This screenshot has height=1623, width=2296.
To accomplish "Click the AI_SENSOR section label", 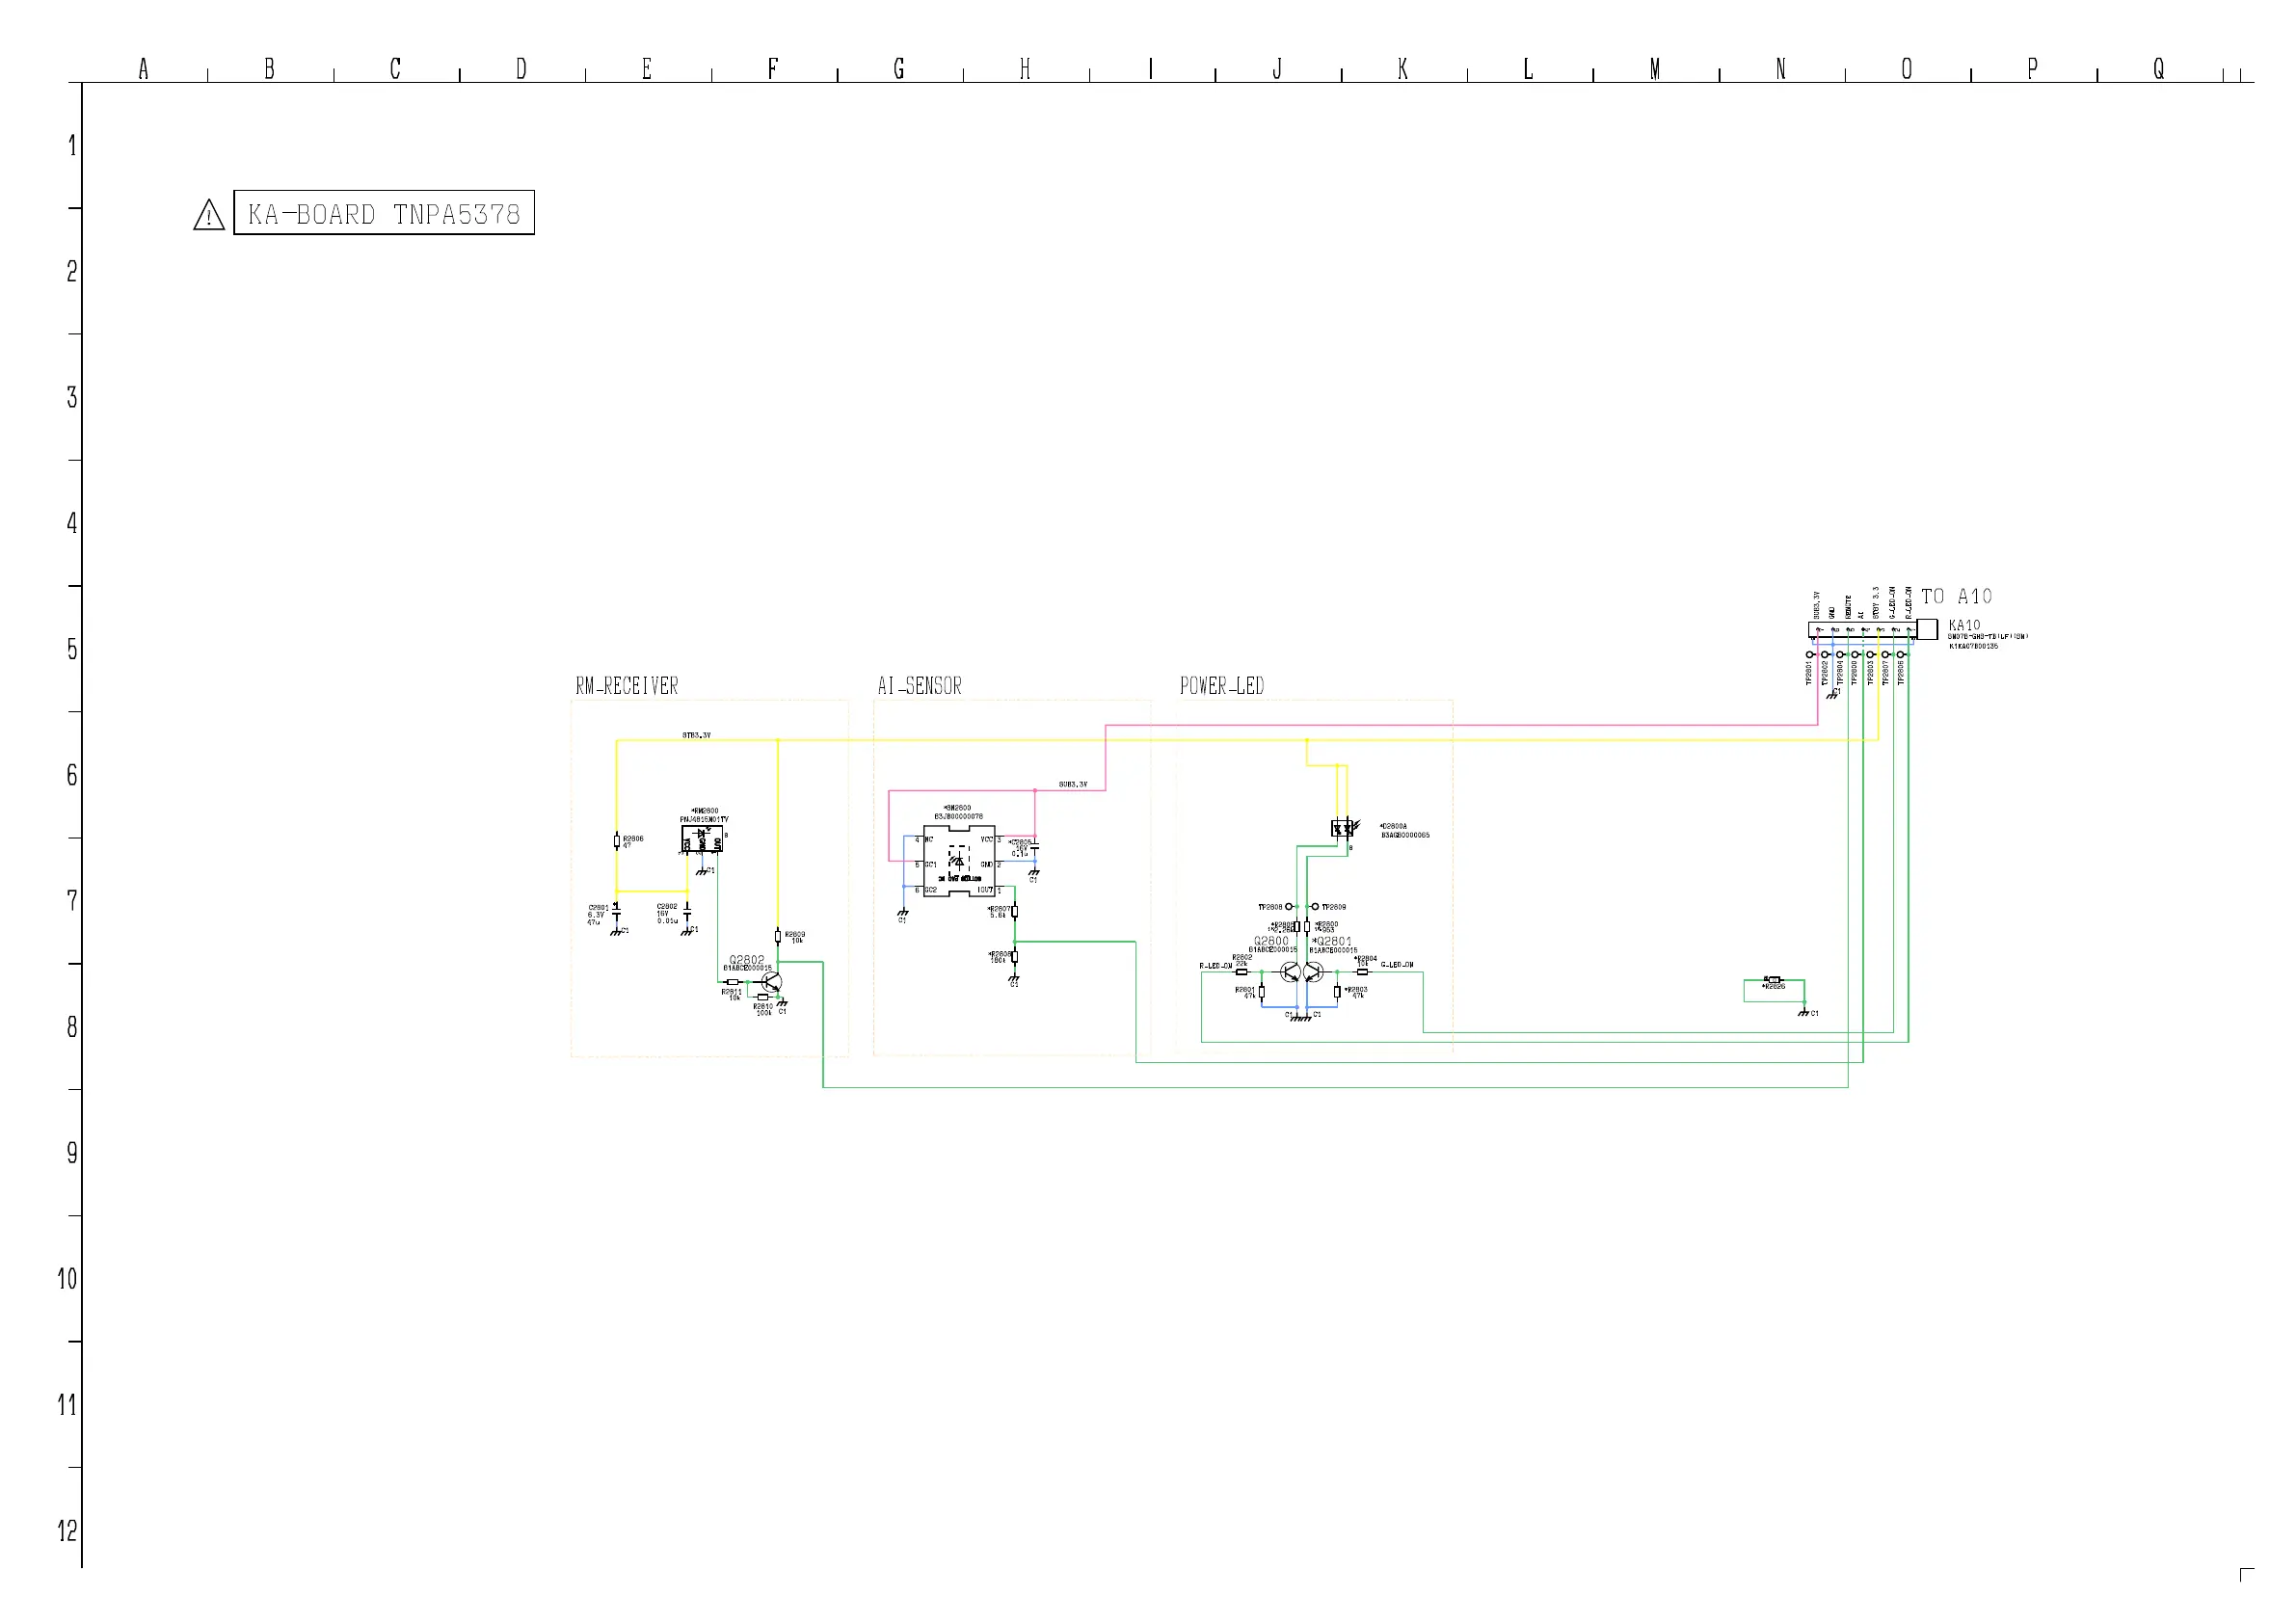I will point(919,686).
